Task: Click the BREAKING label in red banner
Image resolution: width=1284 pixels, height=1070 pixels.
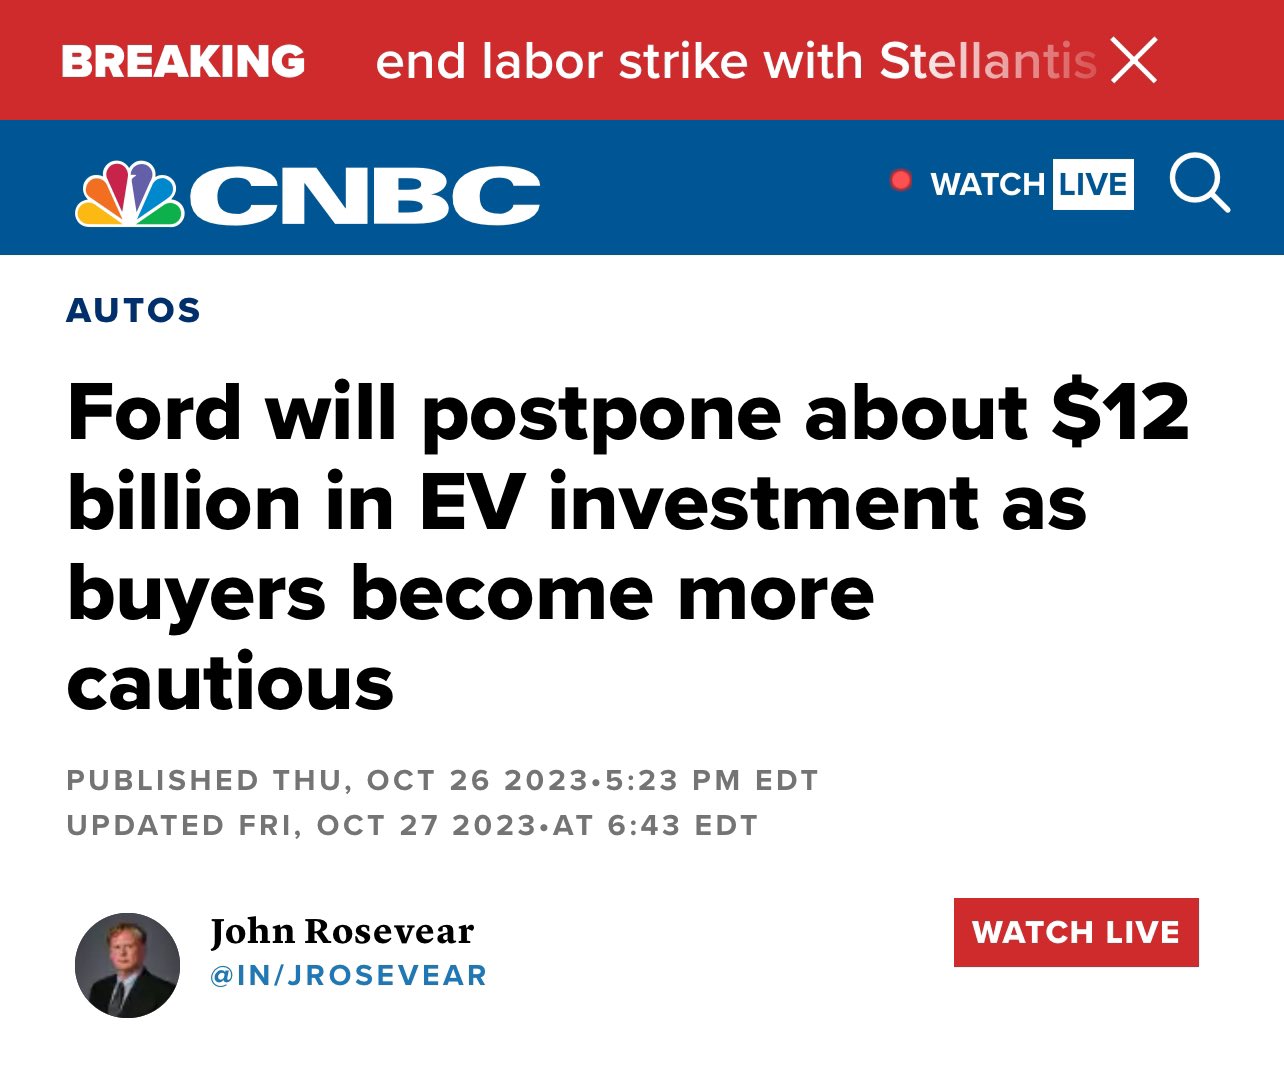Action: [x=183, y=61]
